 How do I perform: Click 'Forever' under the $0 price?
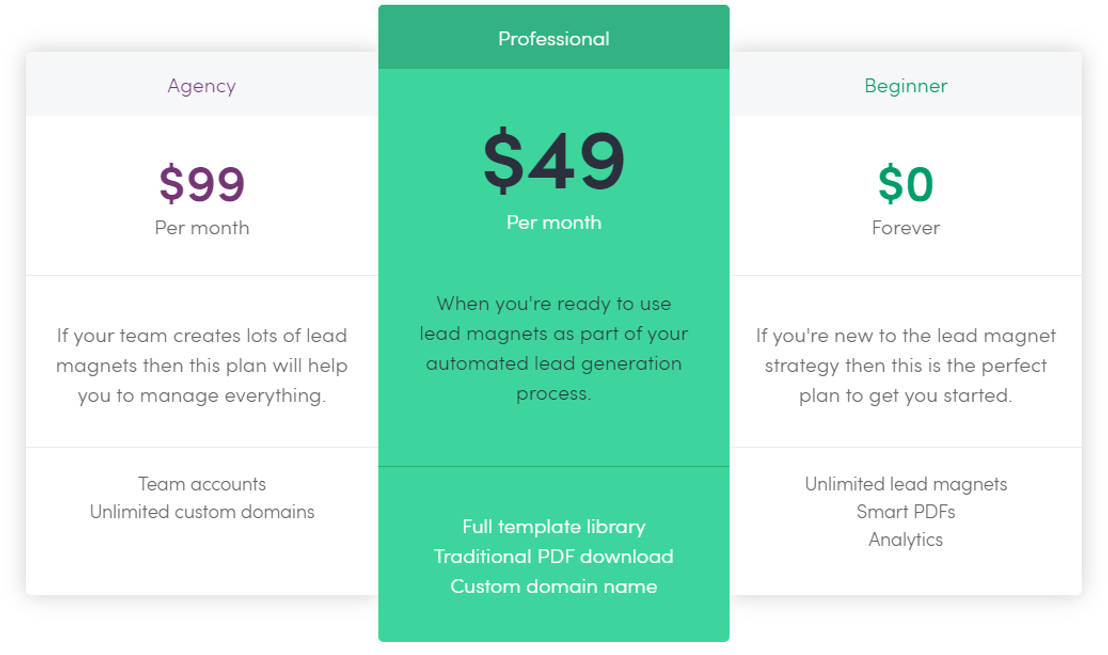pos(906,227)
